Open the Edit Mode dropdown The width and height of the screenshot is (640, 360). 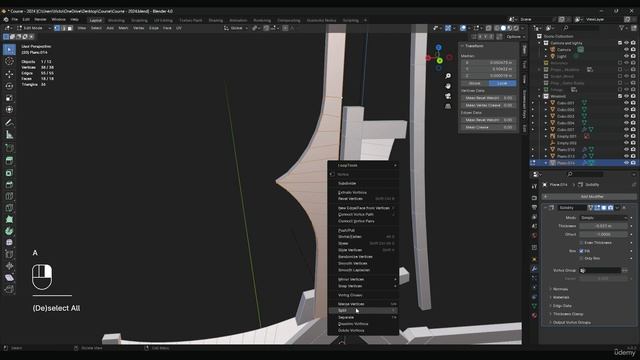pyautogui.click(x=34, y=28)
